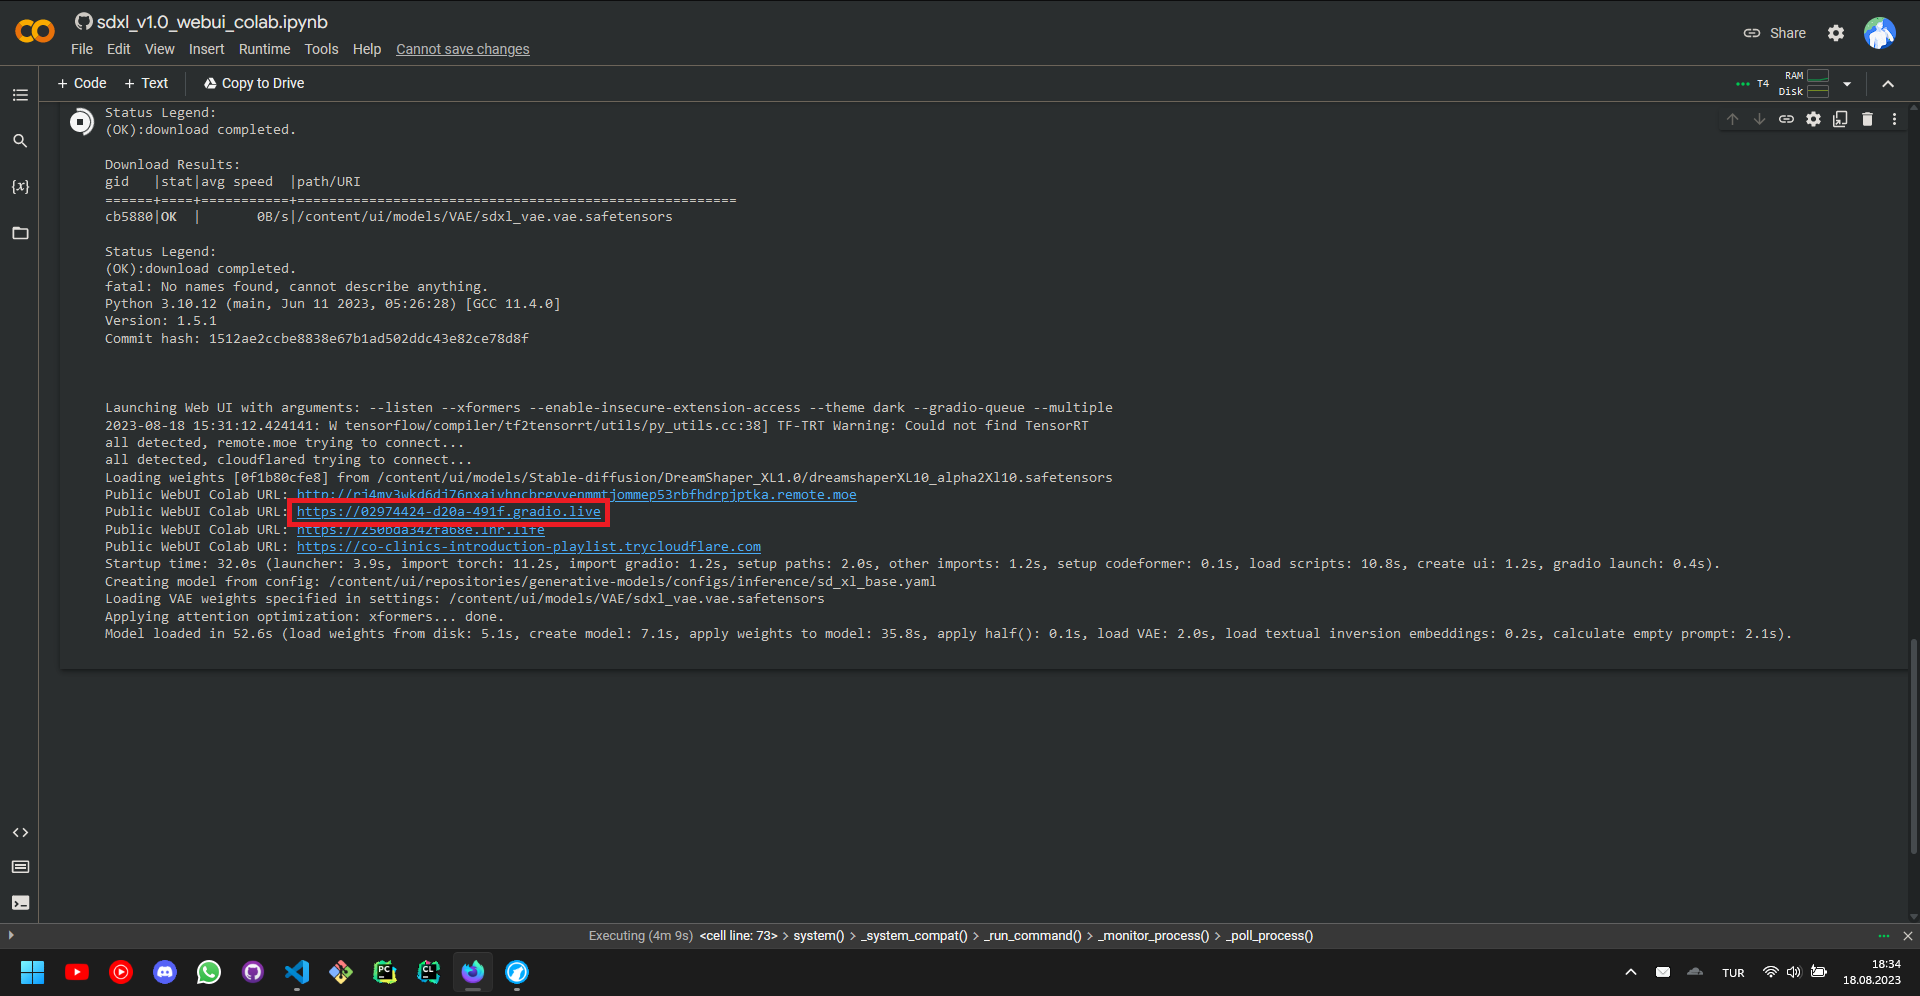1920x996 pixels.
Task: Open the Insert menu
Action: coord(206,49)
